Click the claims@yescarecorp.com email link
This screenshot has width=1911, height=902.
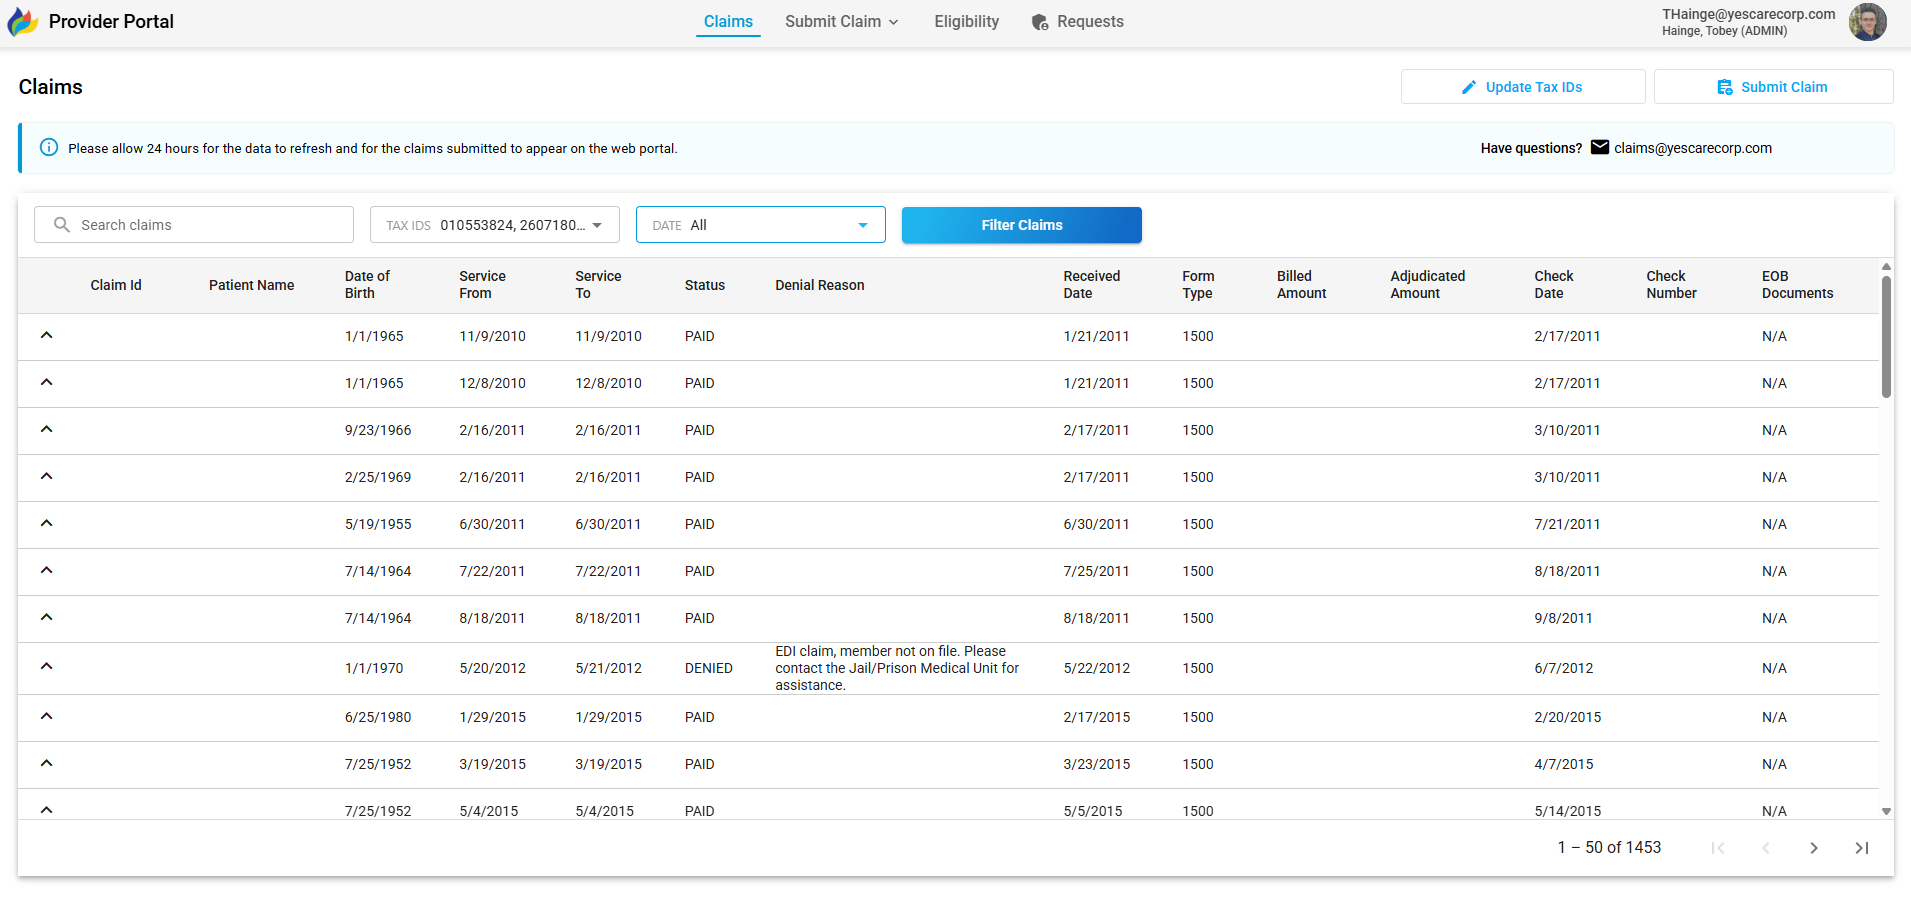tap(1693, 148)
